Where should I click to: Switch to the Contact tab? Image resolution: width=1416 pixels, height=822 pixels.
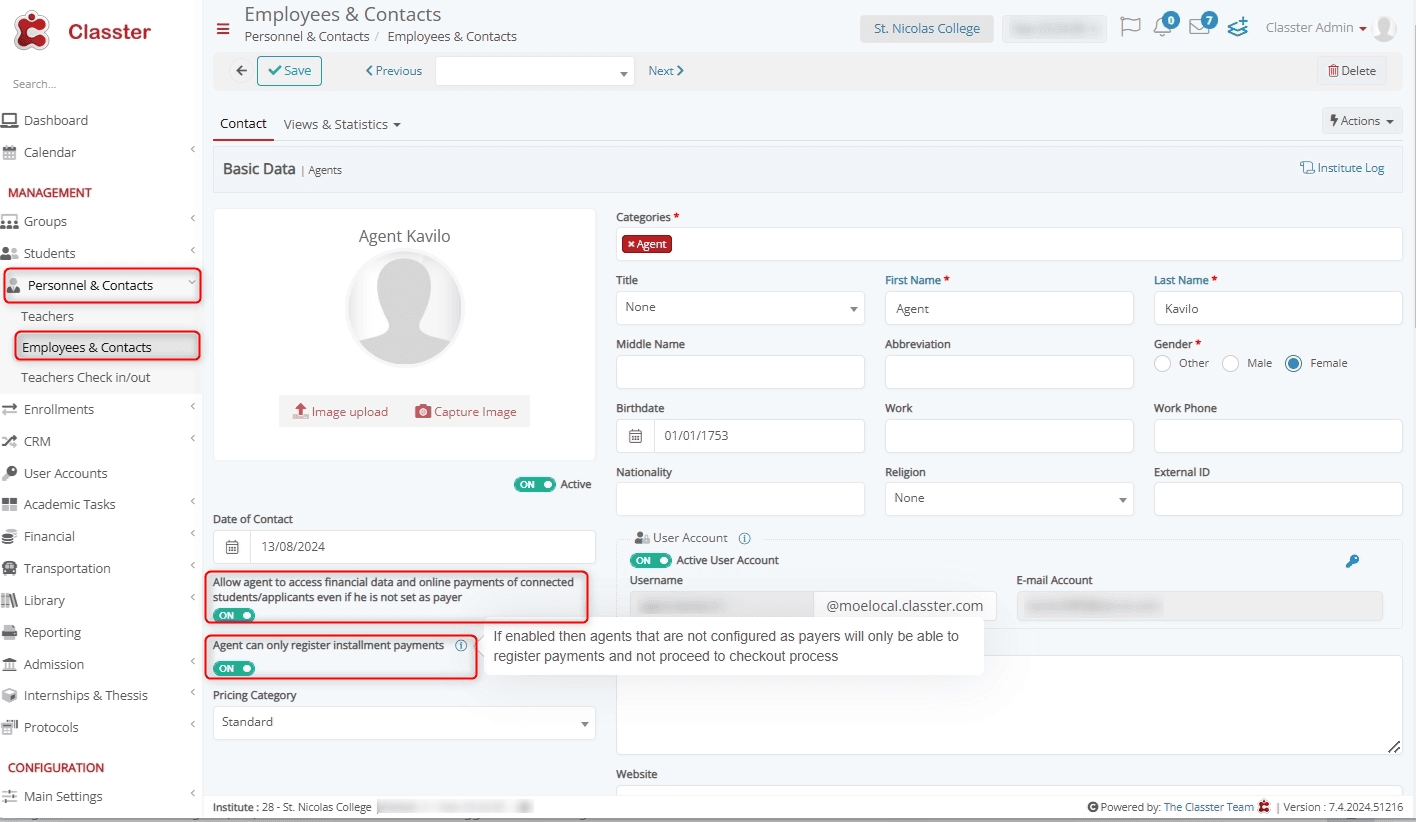pyautogui.click(x=243, y=124)
